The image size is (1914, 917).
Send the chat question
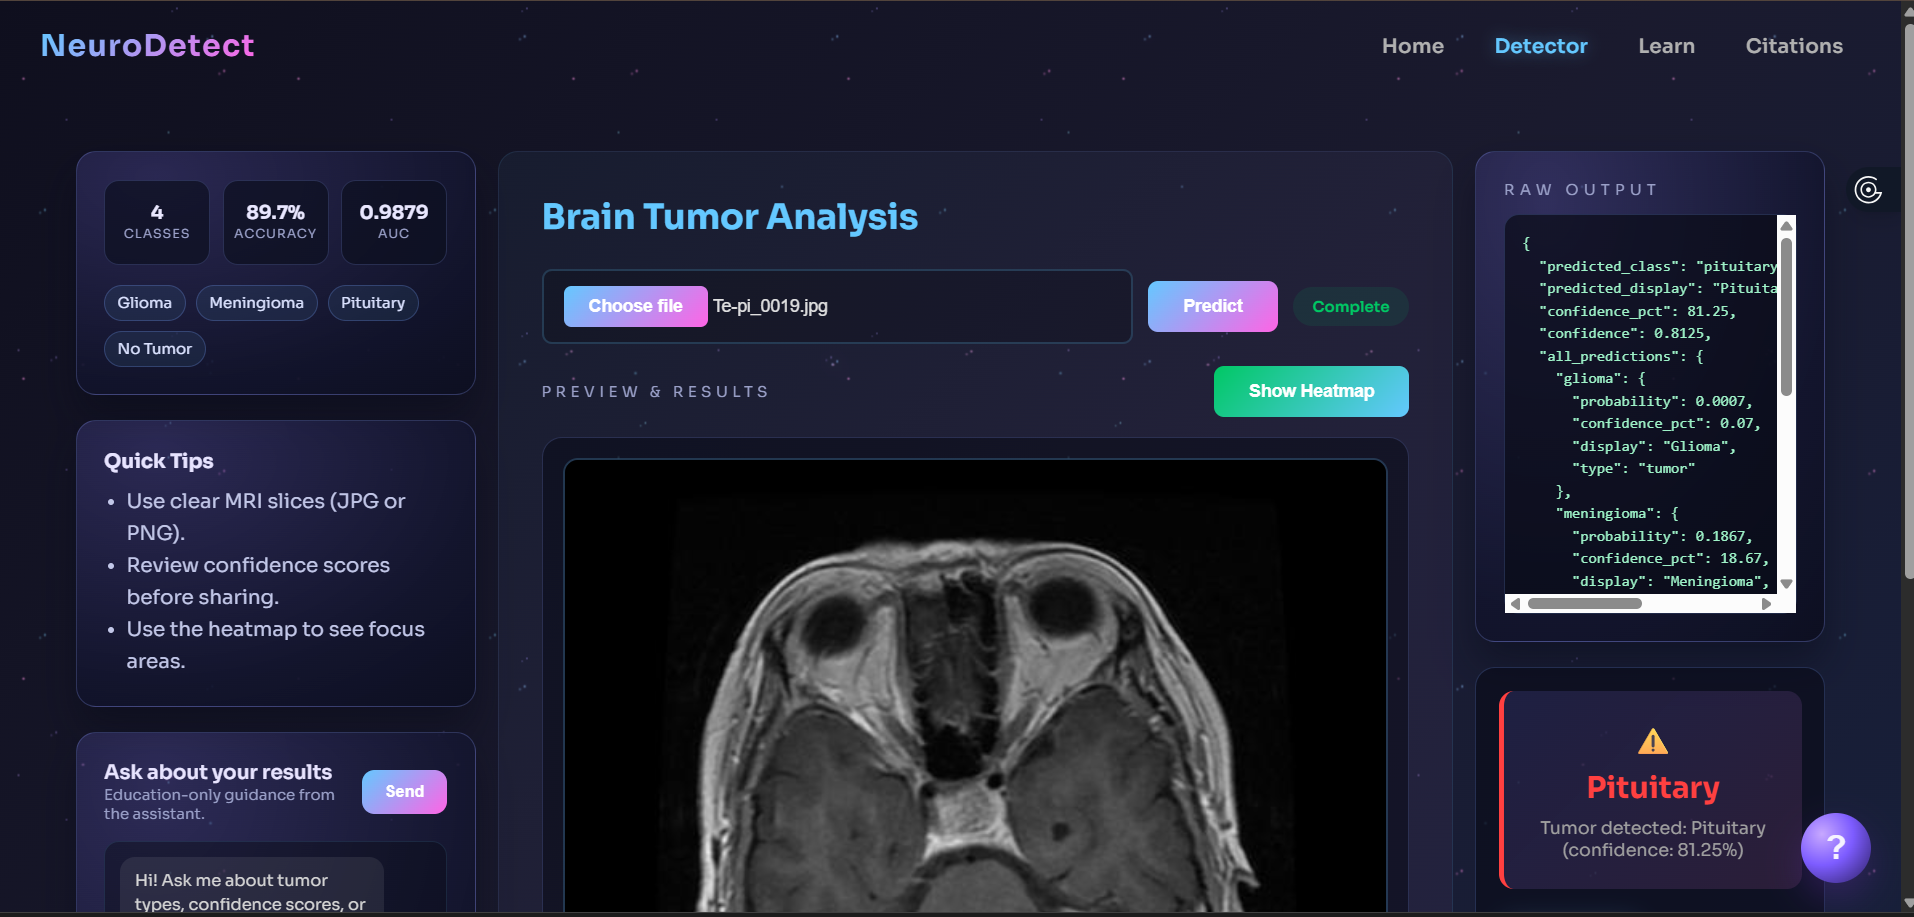404,791
